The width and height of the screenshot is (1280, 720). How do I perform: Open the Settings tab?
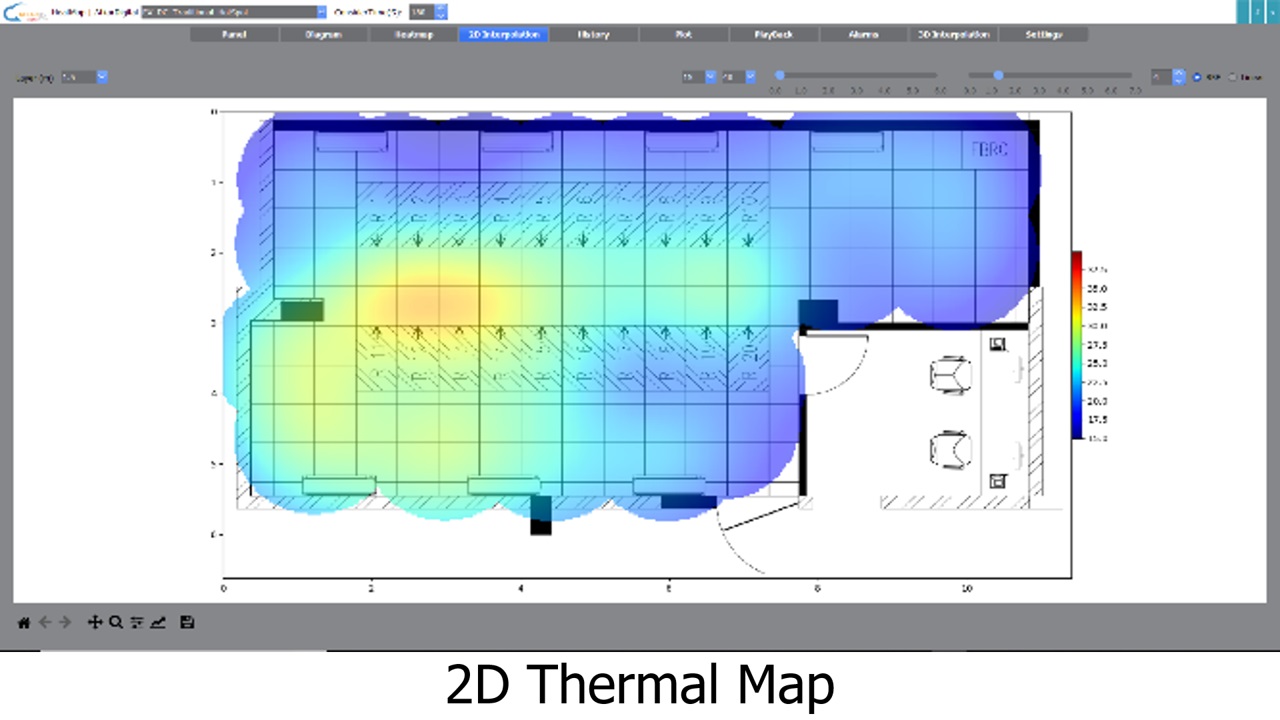pyautogui.click(x=1043, y=34)
